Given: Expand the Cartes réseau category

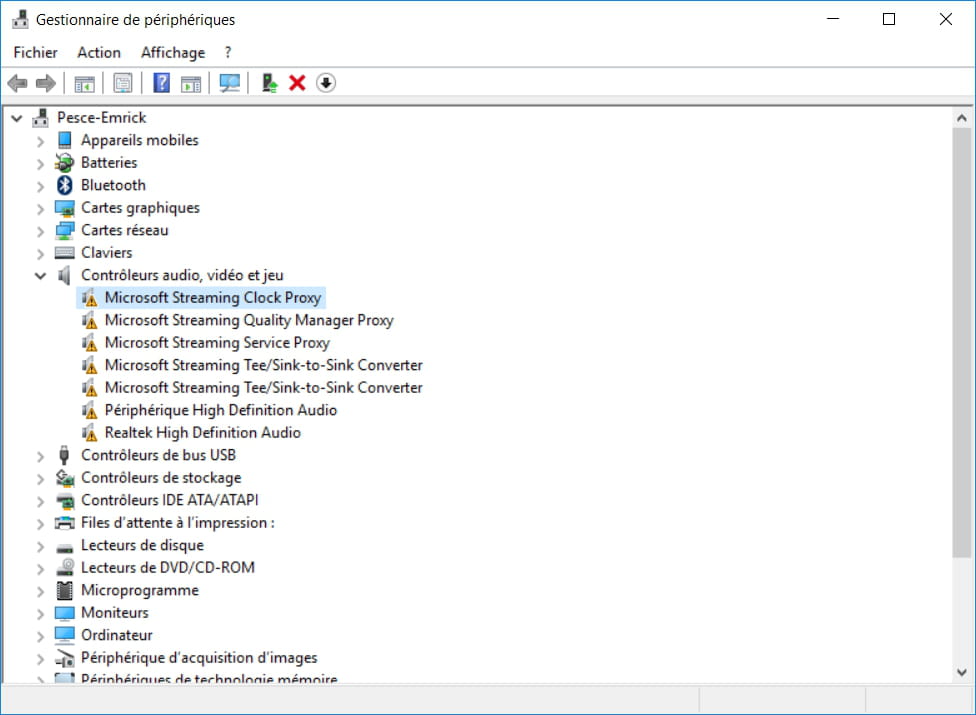Looking at the screenshot, I should [x=40, y=231].
